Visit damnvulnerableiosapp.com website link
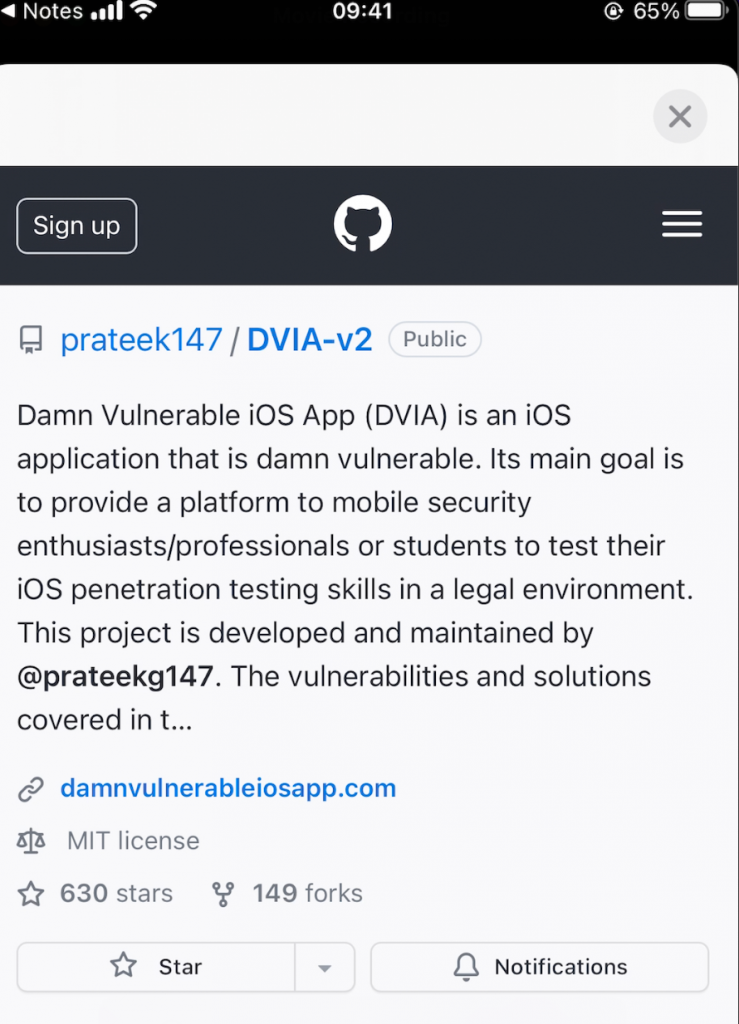 (228, 788)
